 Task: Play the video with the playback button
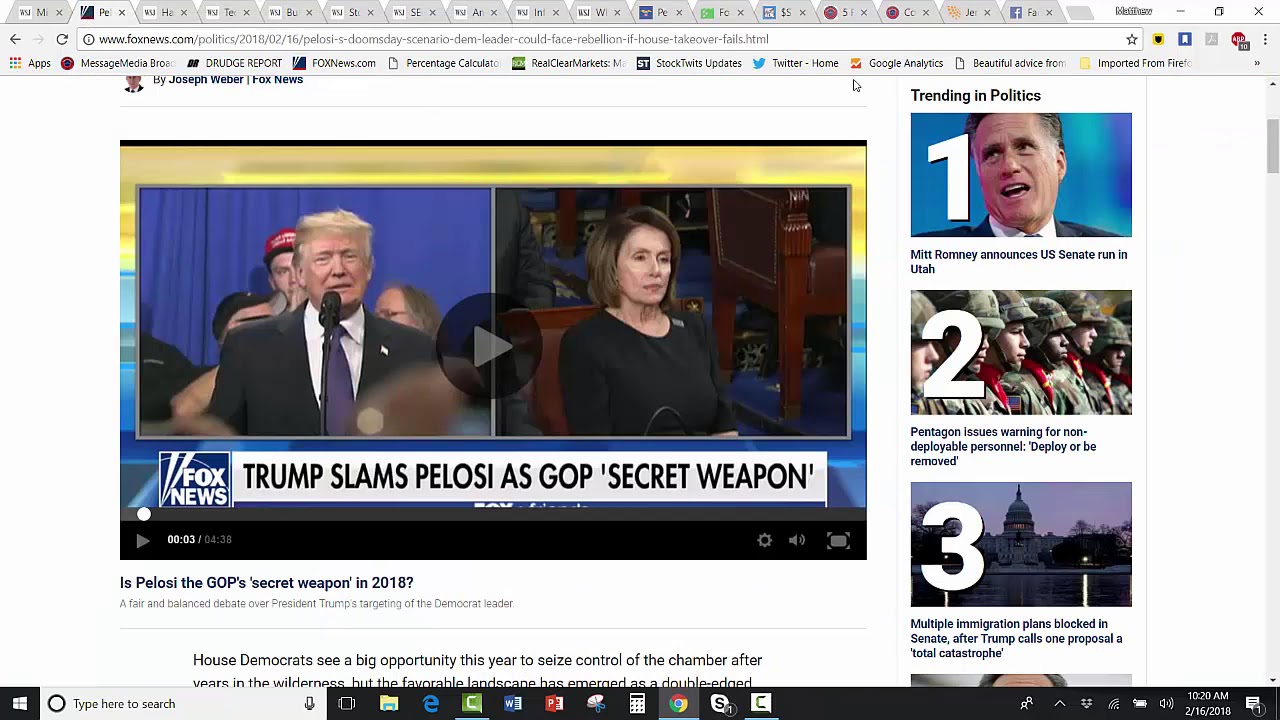click(142, 540)
